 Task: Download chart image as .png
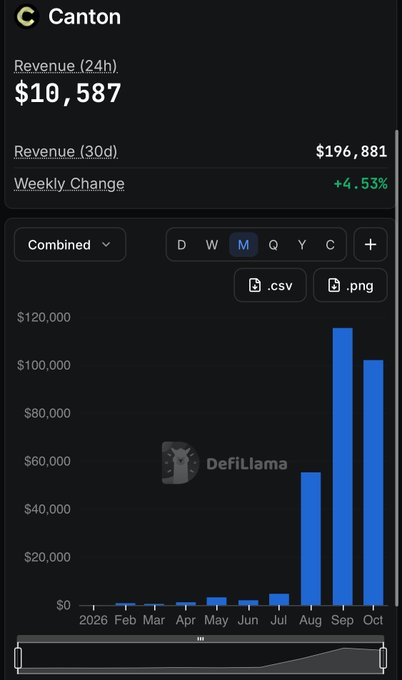click(350, 285)
